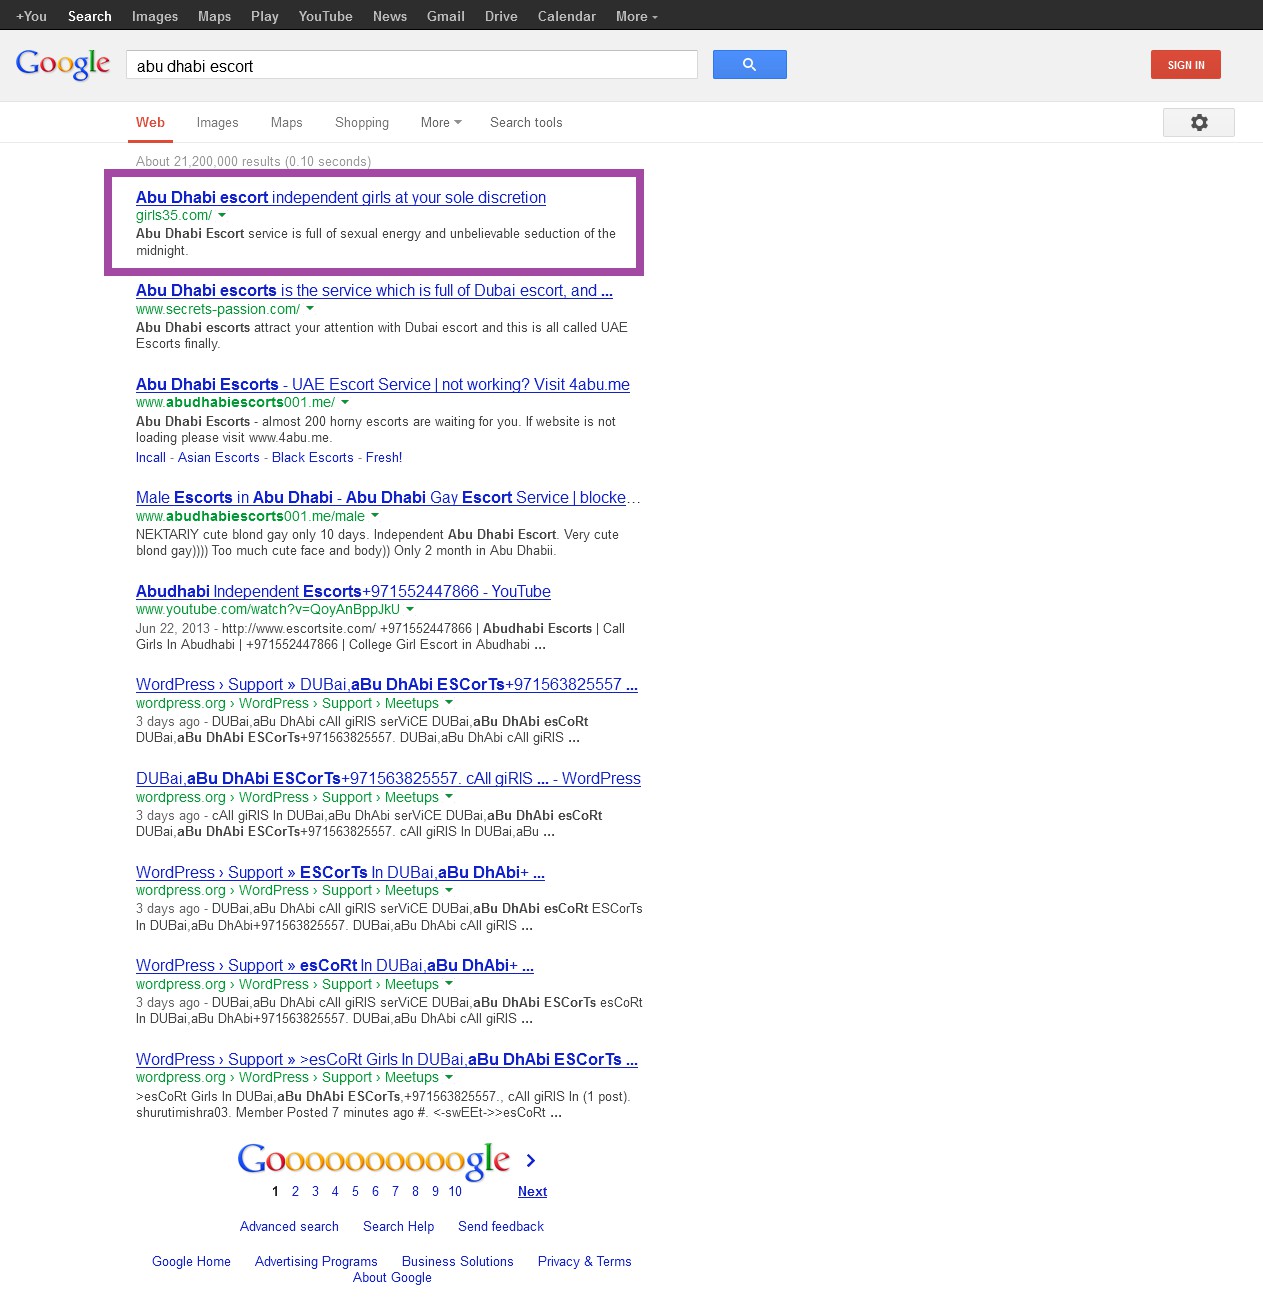Viewport: 1263px width, 1303px height.
Task: Open Privacy & Terms footer link
Action: [584, 1261]
